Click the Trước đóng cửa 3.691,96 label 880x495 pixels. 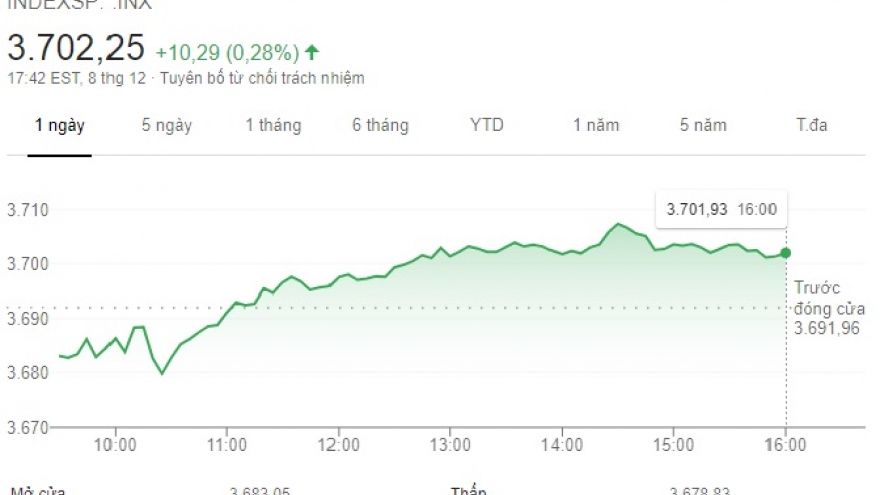click(x=827, y=306)
